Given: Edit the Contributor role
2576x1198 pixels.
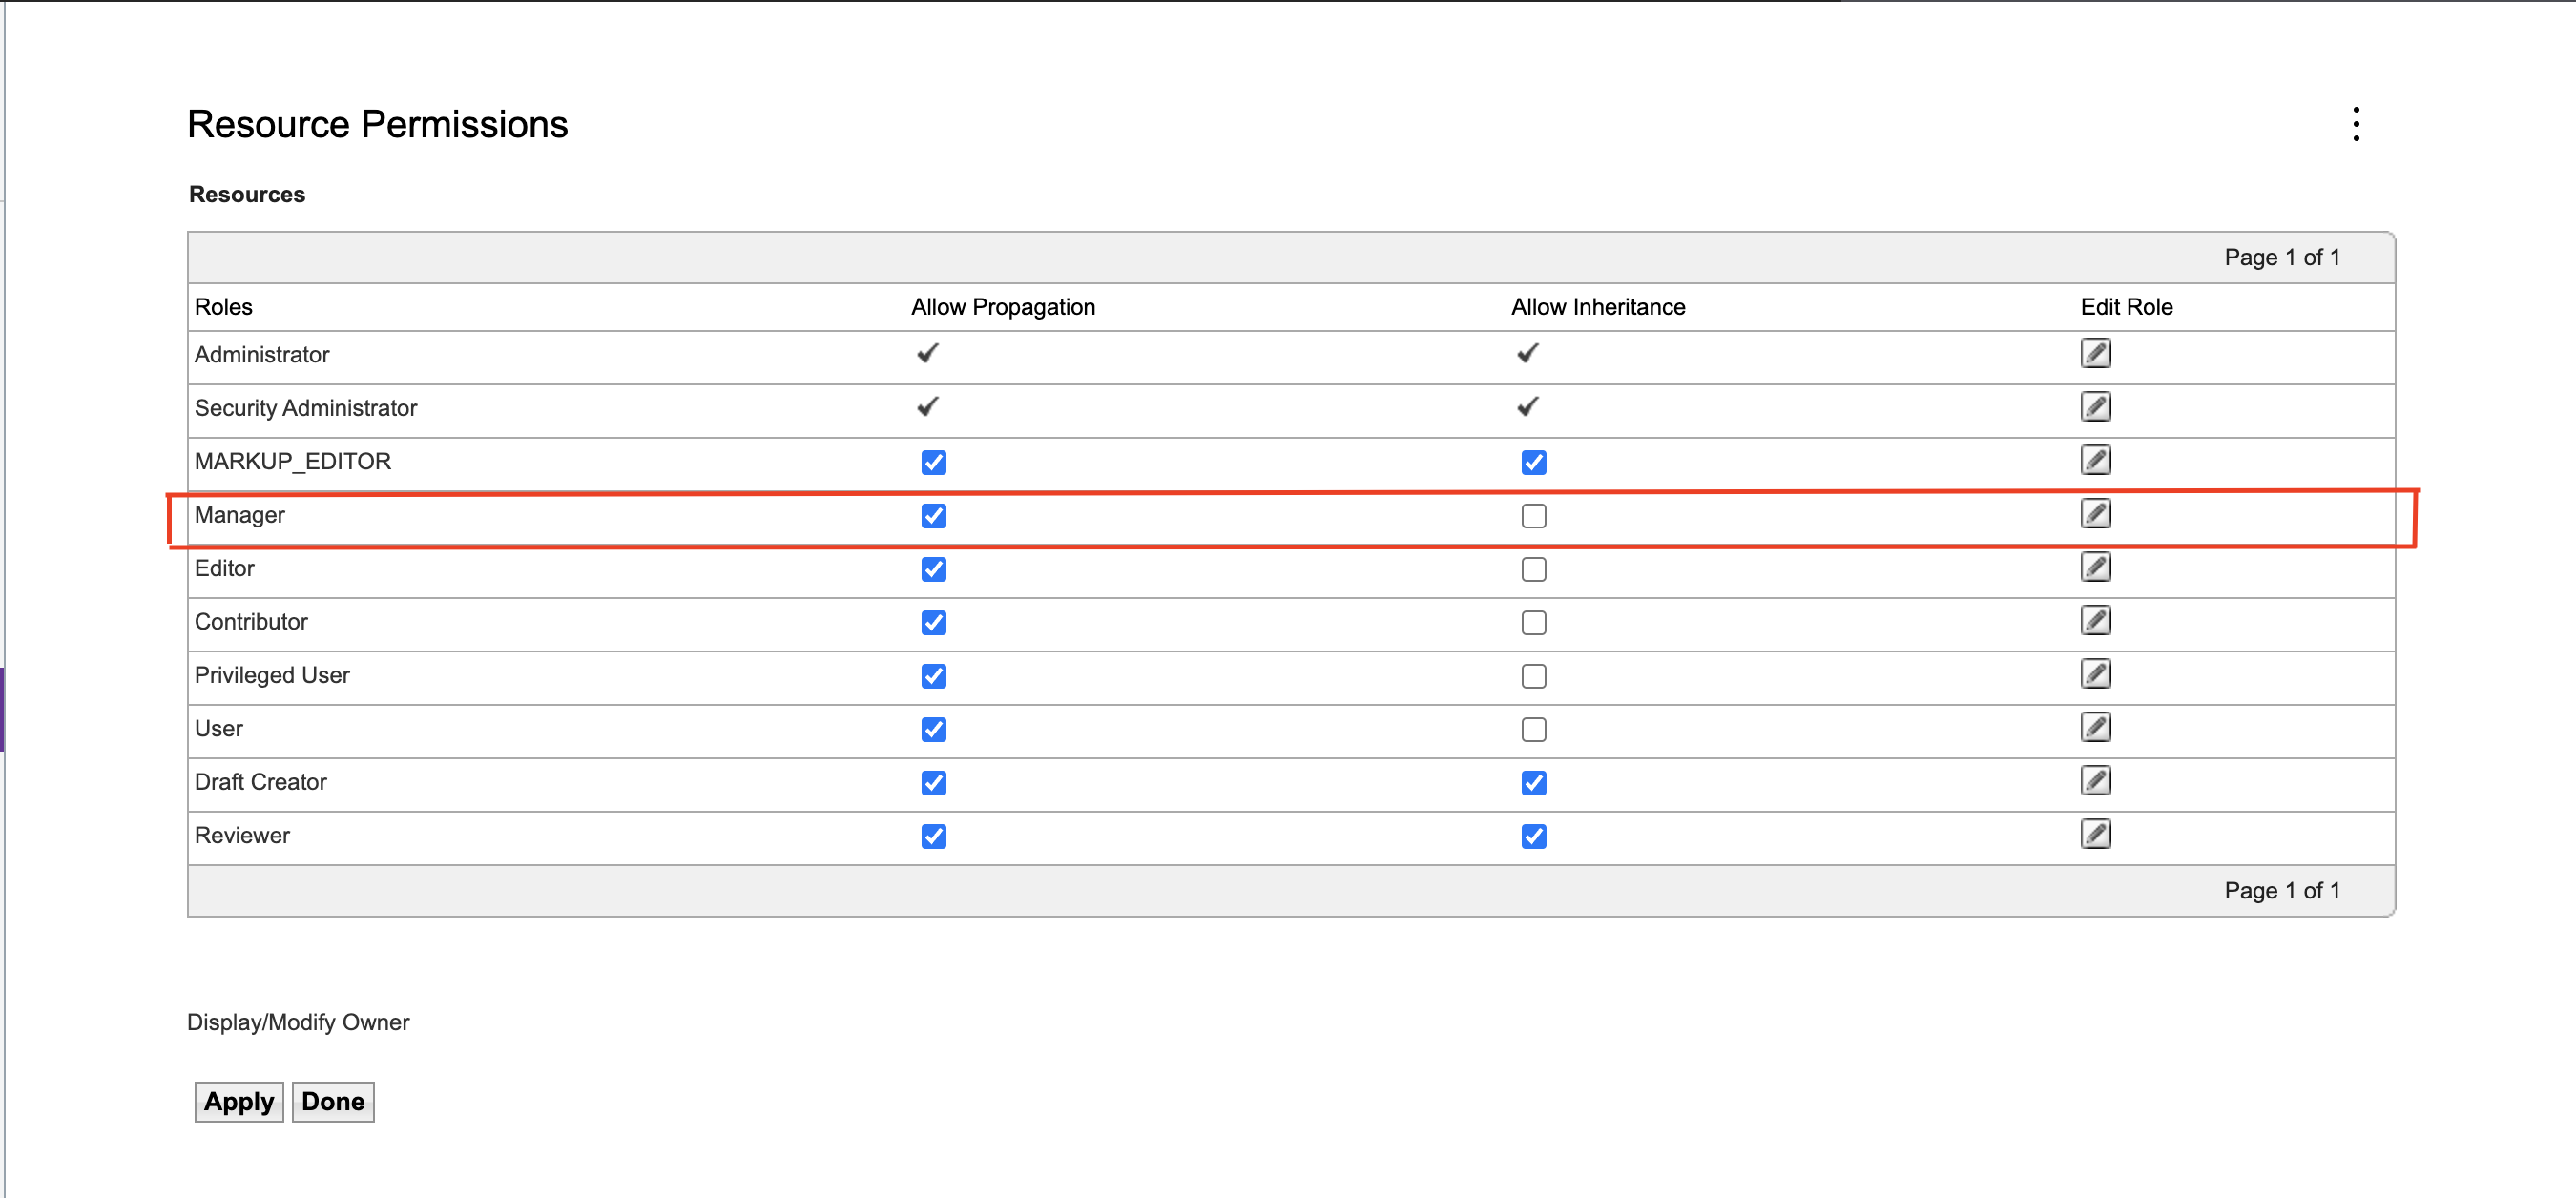Looking at the screenshot, I should click(2095, 621).
